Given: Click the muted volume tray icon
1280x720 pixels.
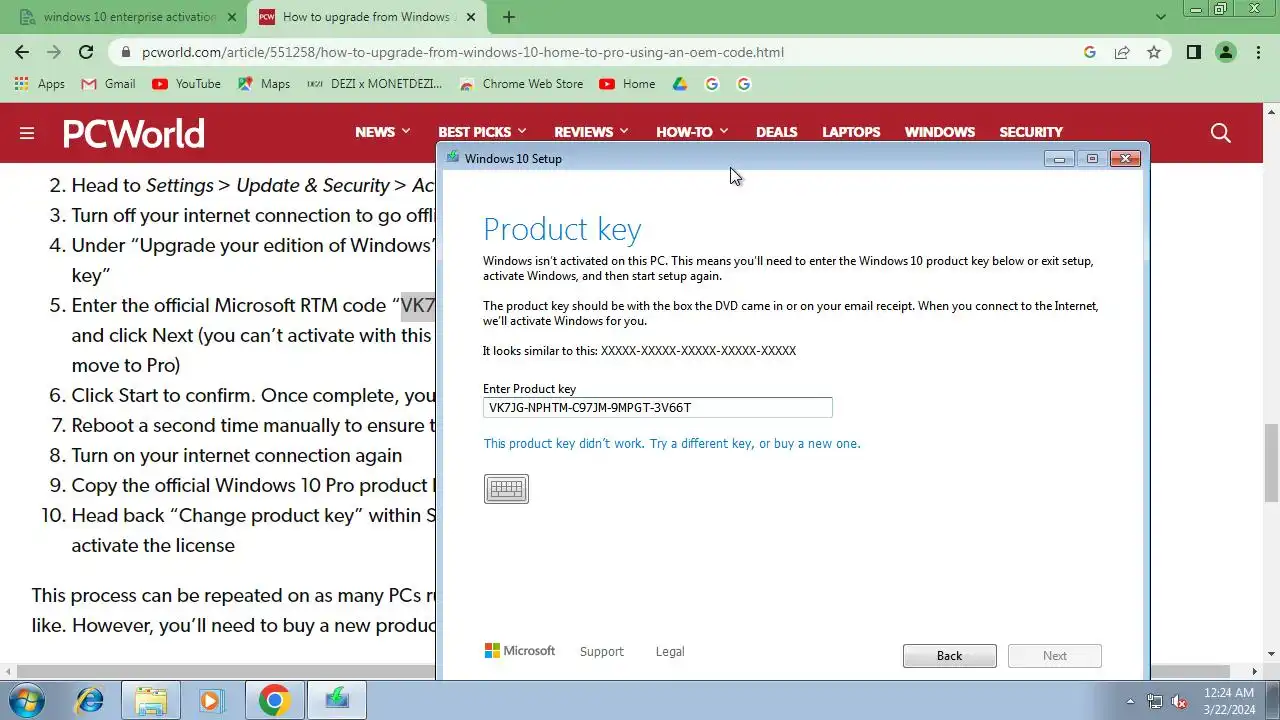Looking at the screenshot, I should pos(1180,701).
